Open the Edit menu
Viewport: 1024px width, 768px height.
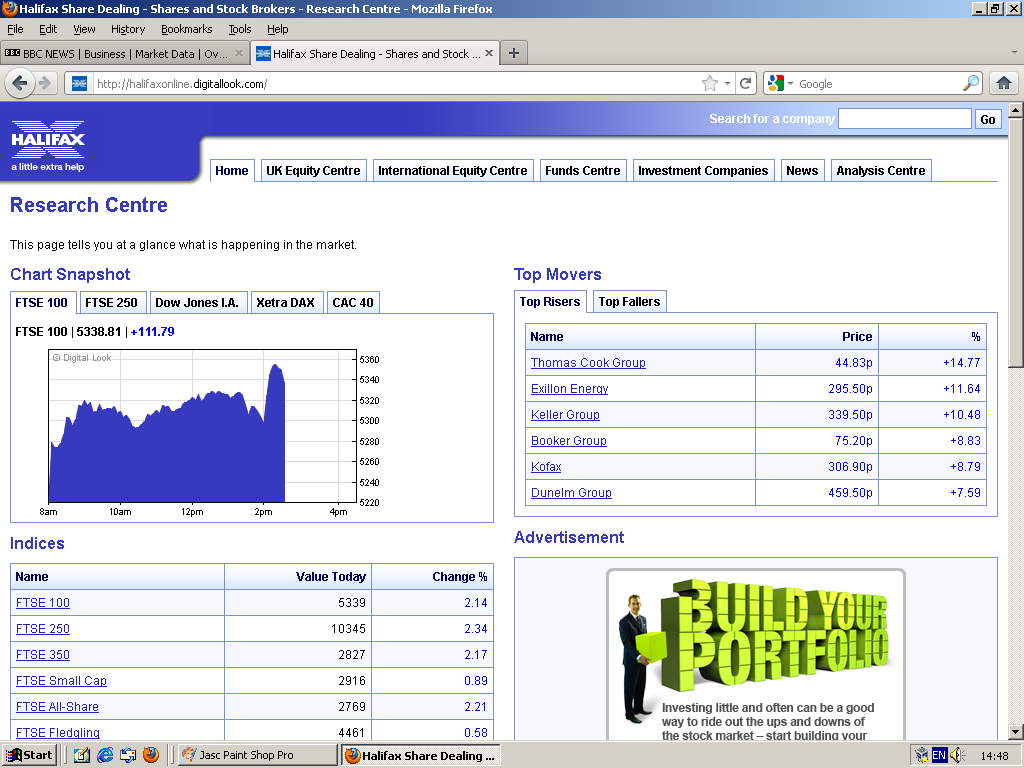click(48, 29)
